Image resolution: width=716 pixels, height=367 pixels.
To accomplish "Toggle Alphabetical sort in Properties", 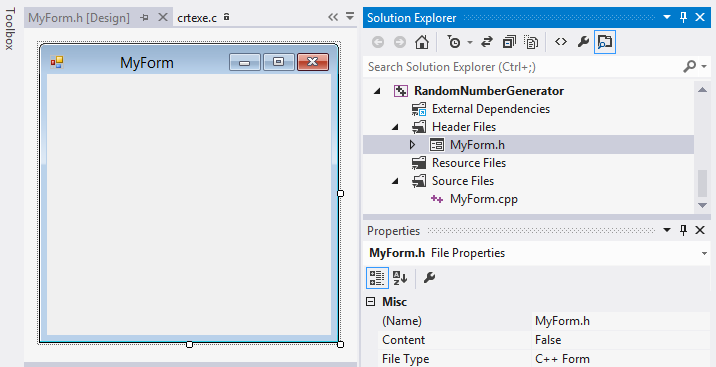I will [400, 278].
